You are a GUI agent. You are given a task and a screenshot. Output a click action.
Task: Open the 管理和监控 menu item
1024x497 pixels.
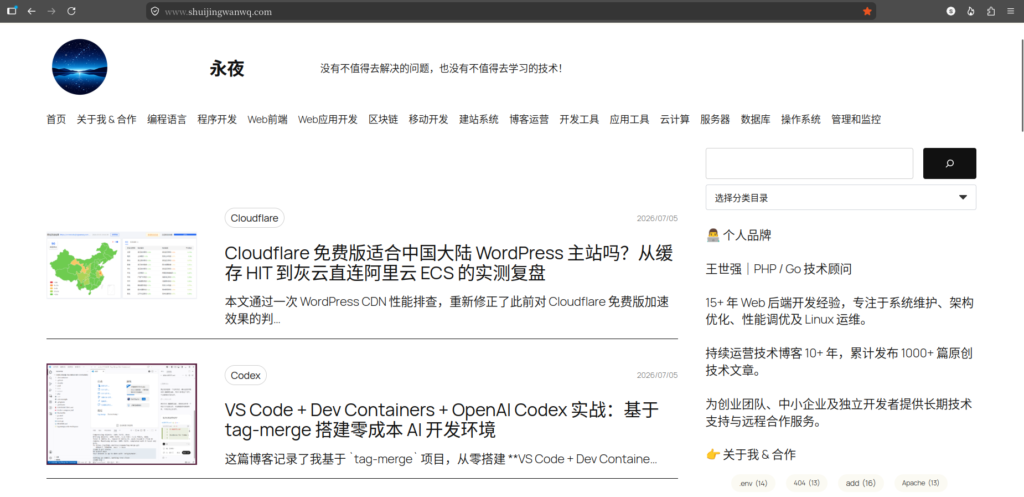(856, 120)
